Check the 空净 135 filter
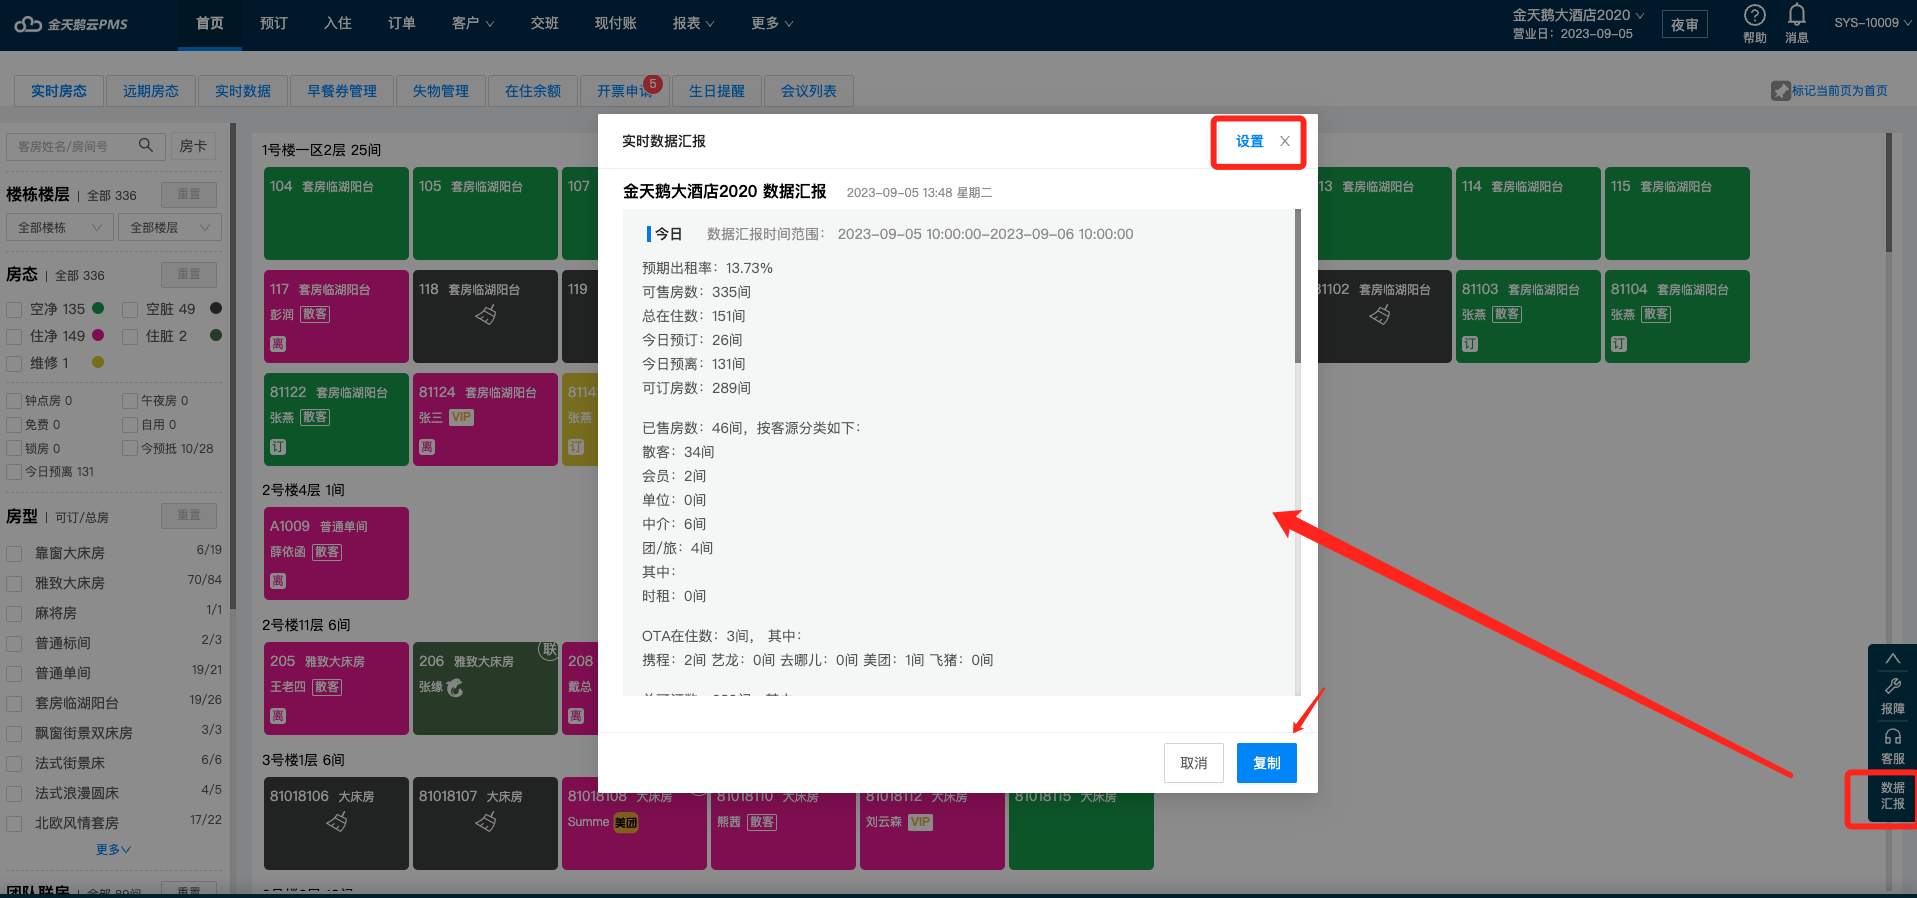 tap(14, 310)
